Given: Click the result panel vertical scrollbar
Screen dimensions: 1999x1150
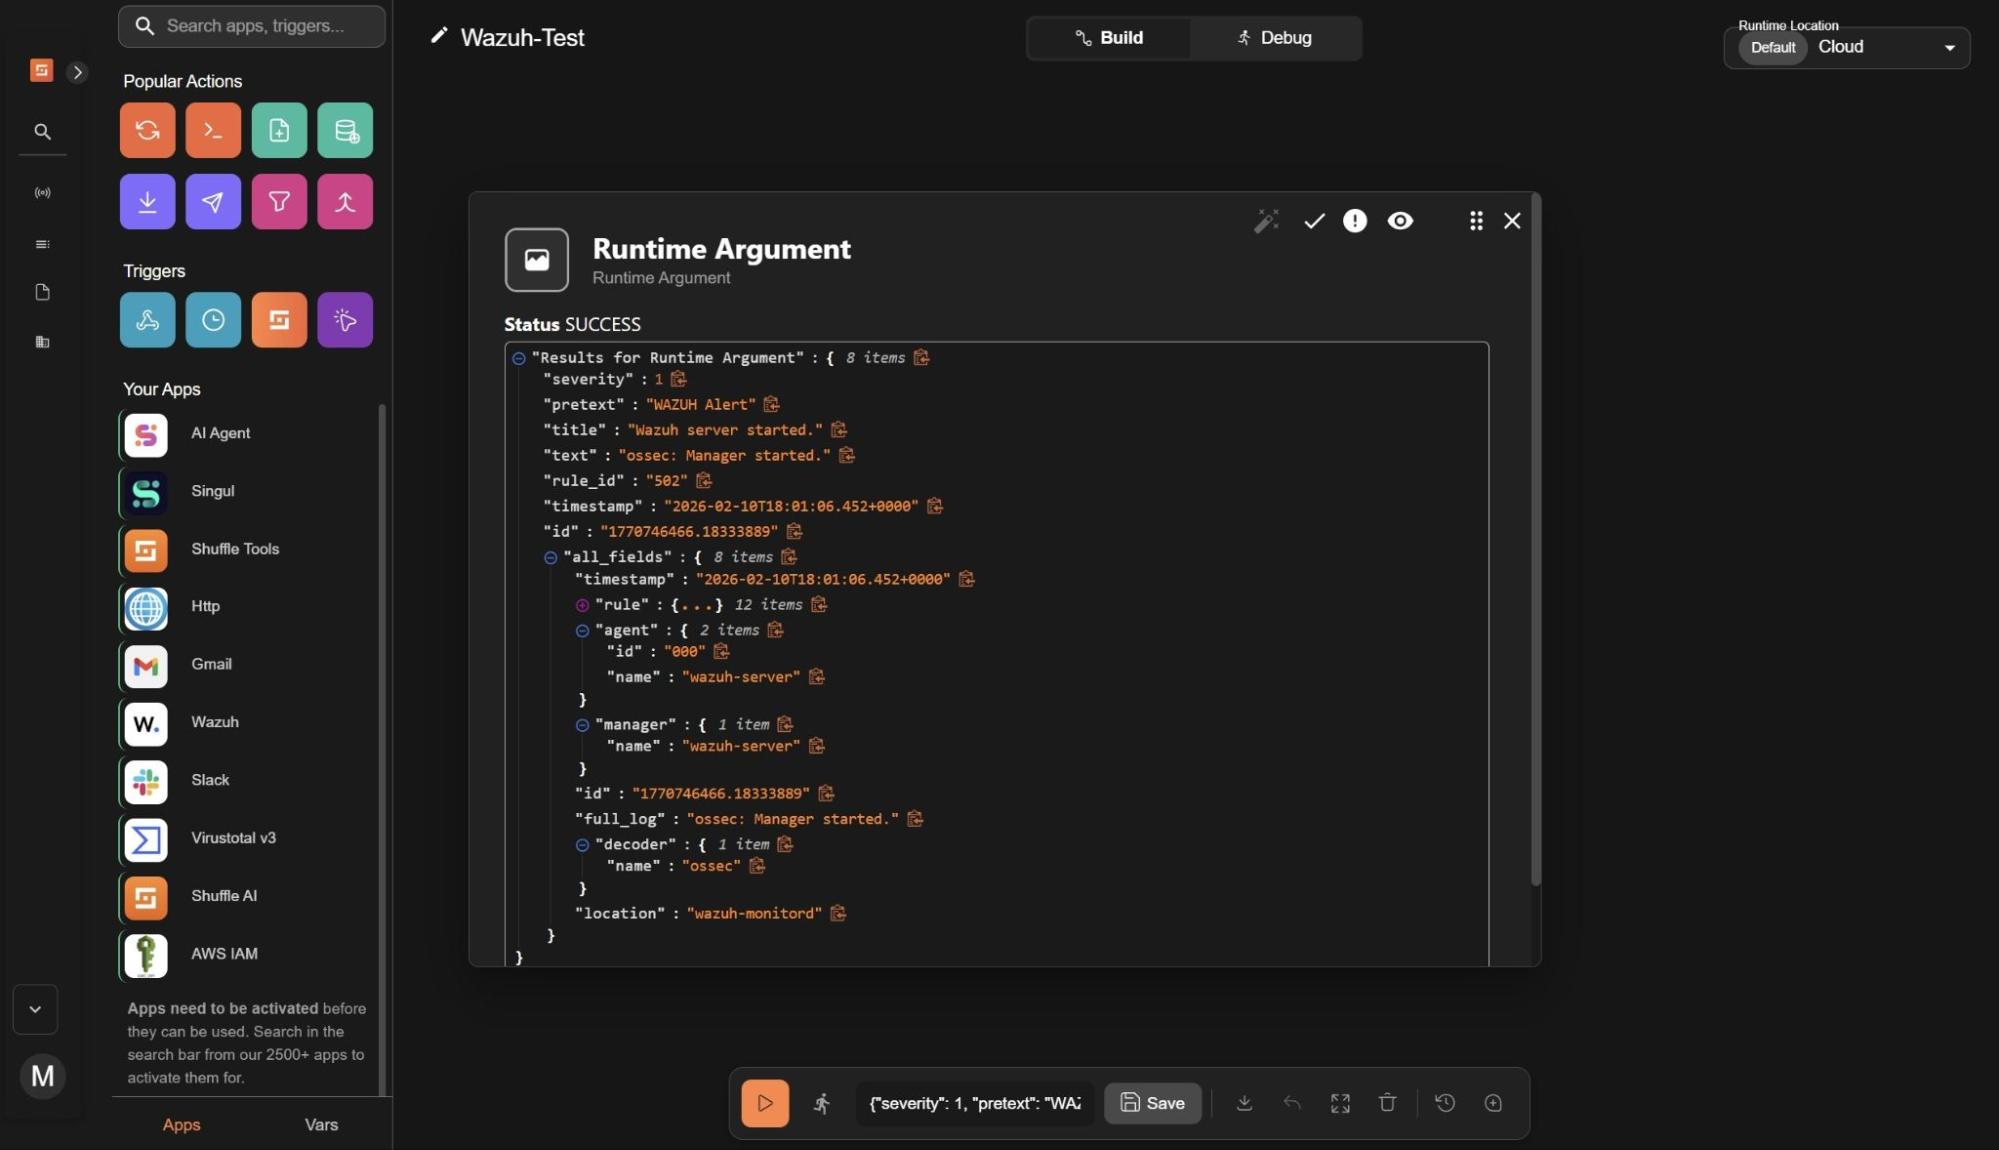Looking at the screenshot, I should pyautogui.click(x=1535, y=540).
